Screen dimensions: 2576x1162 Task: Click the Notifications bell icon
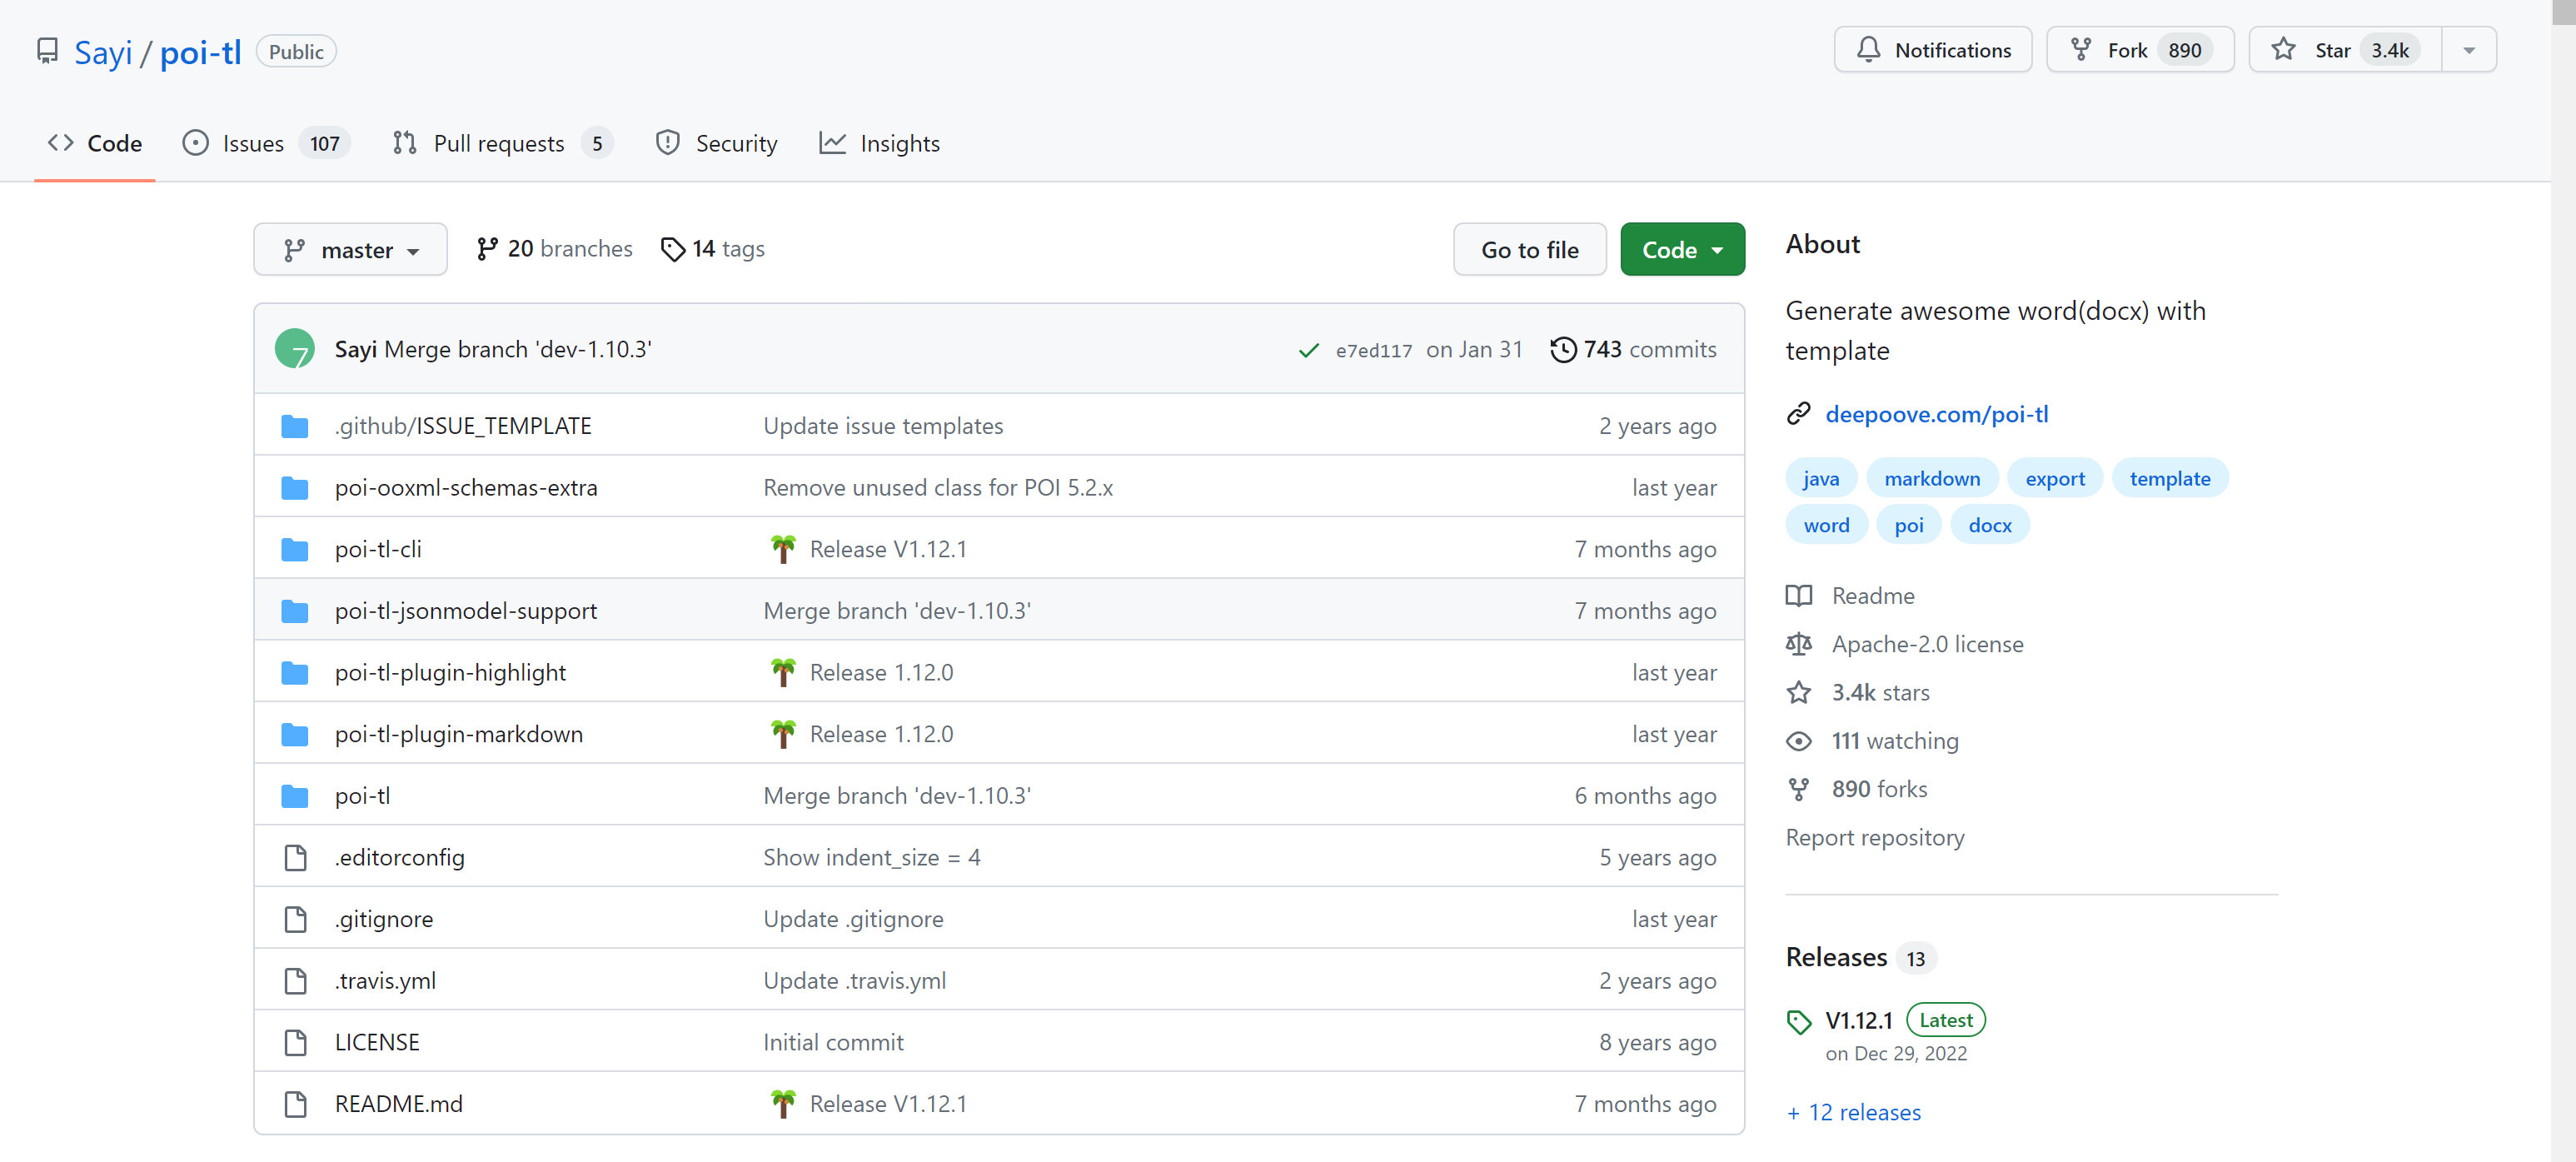(1867, 50)
